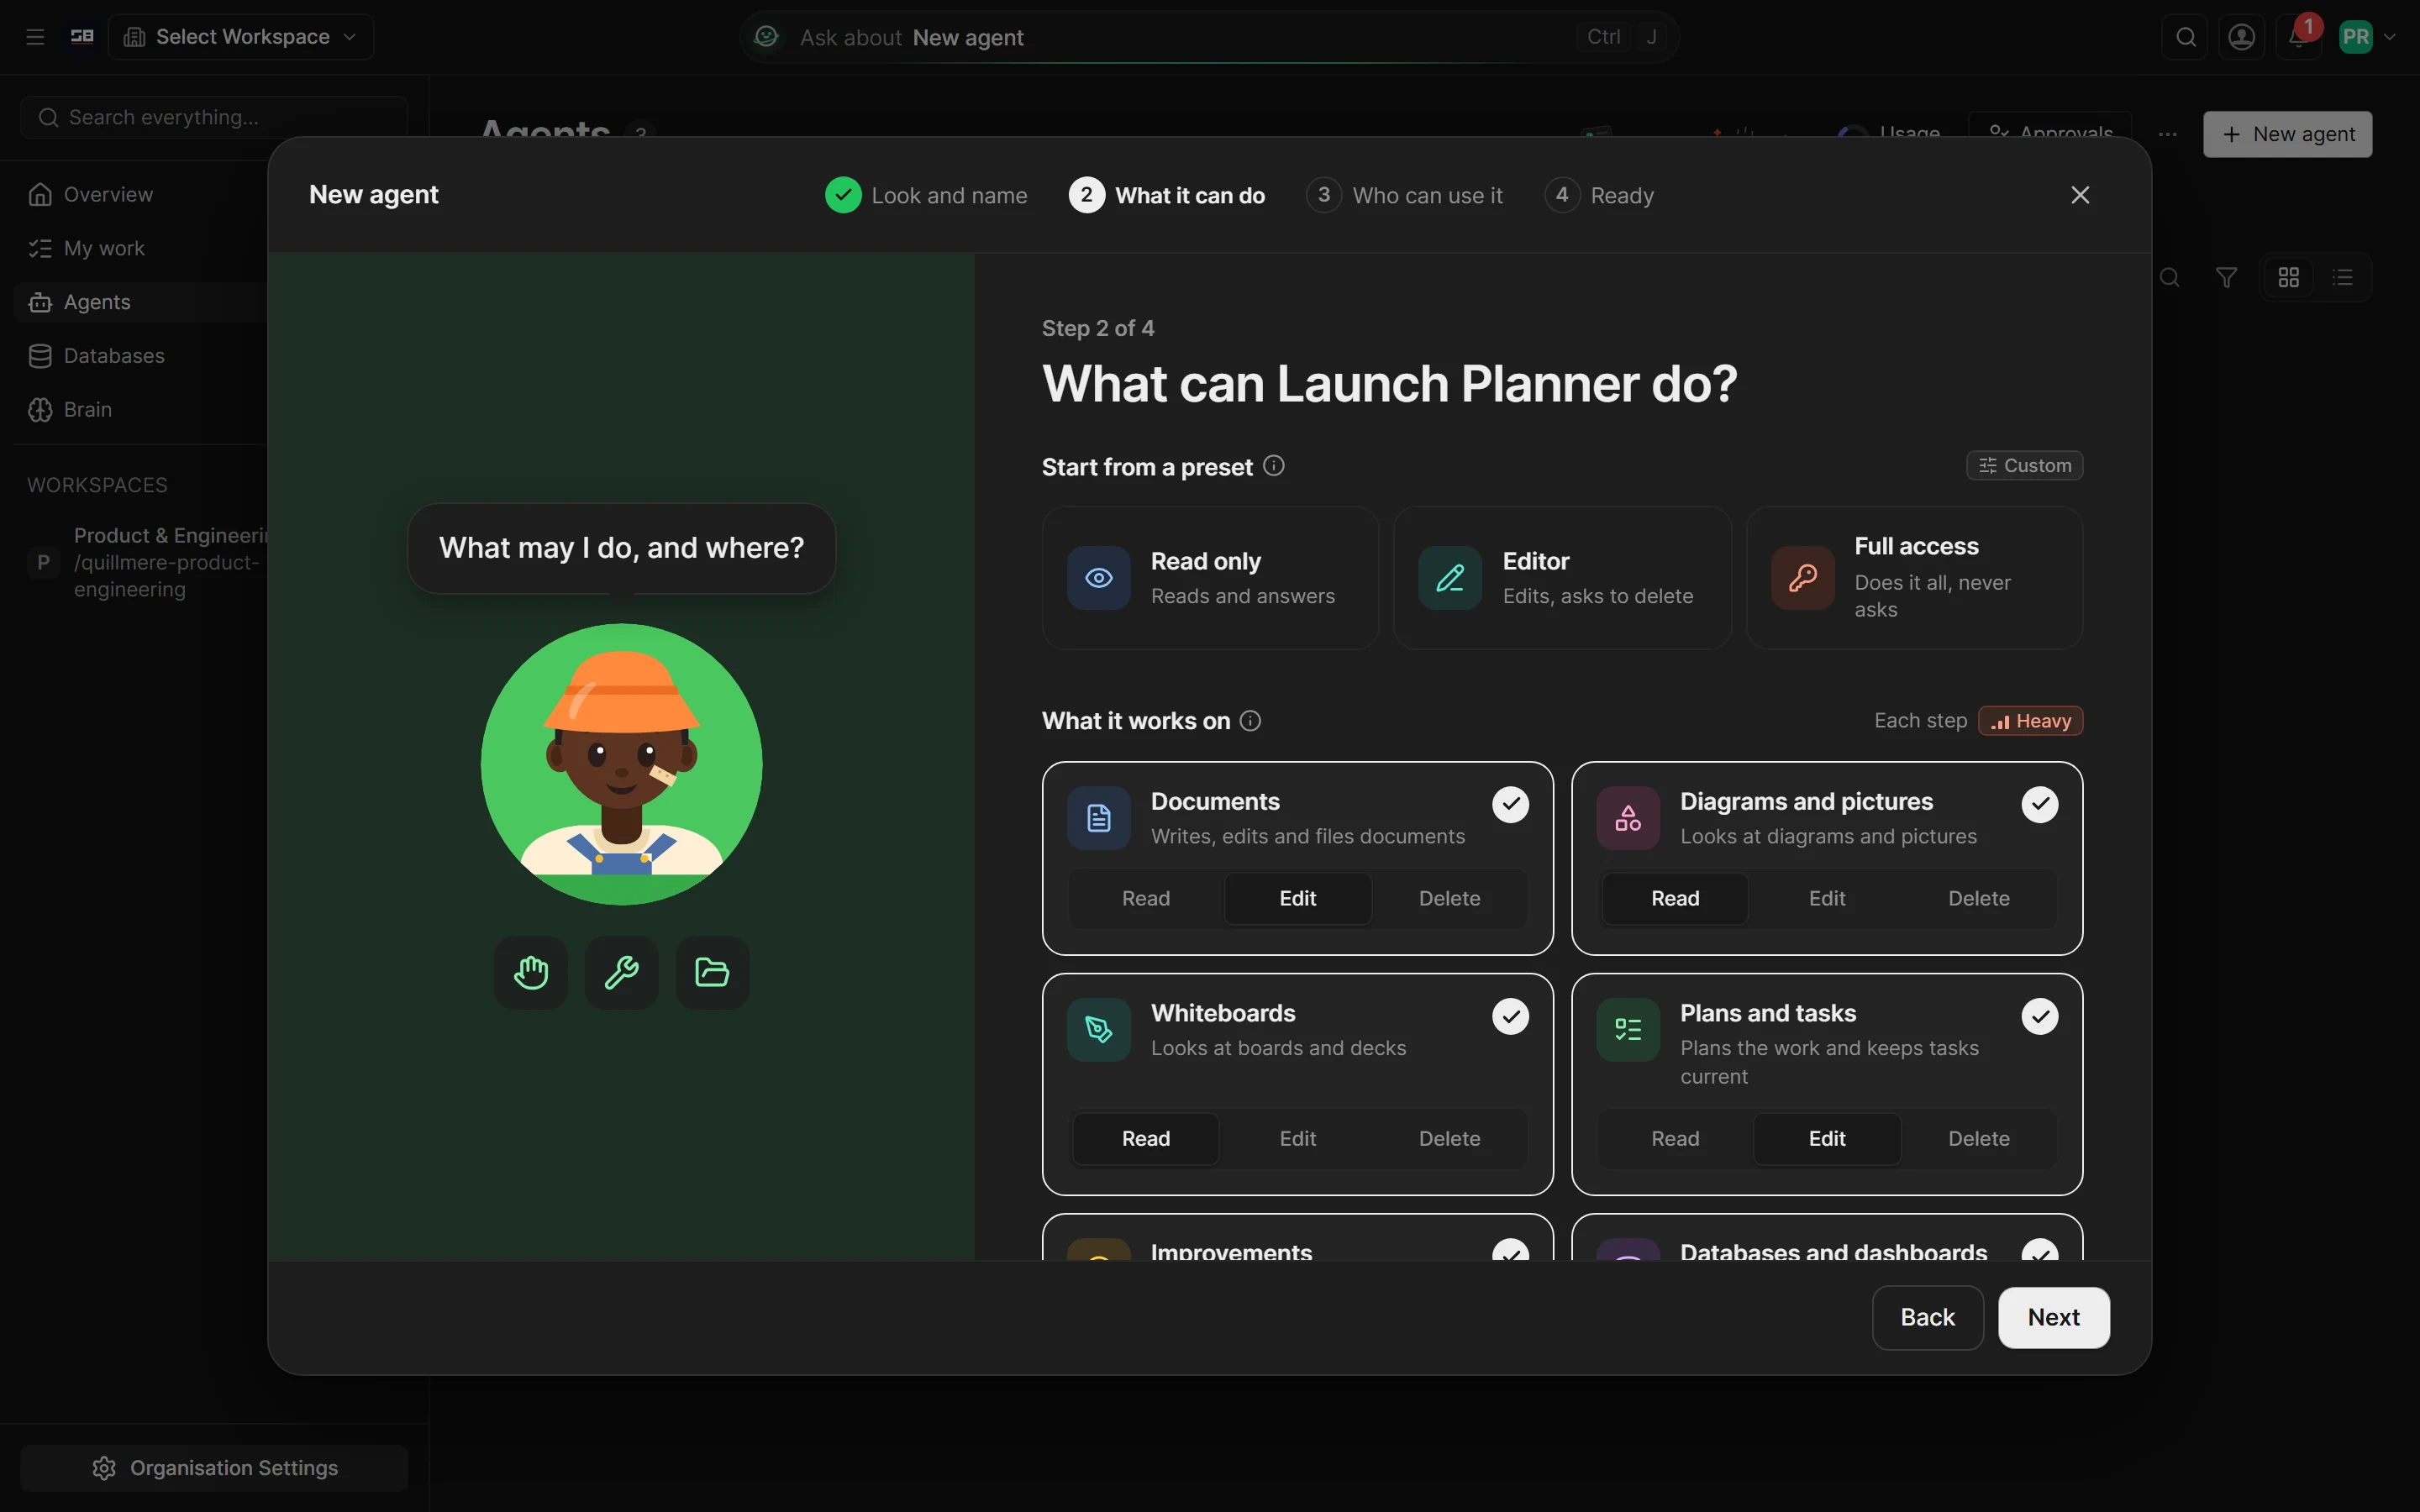Go to Who can use it step
The width and height of the screenshot is (2420, 1512).
click(1404, 195)
